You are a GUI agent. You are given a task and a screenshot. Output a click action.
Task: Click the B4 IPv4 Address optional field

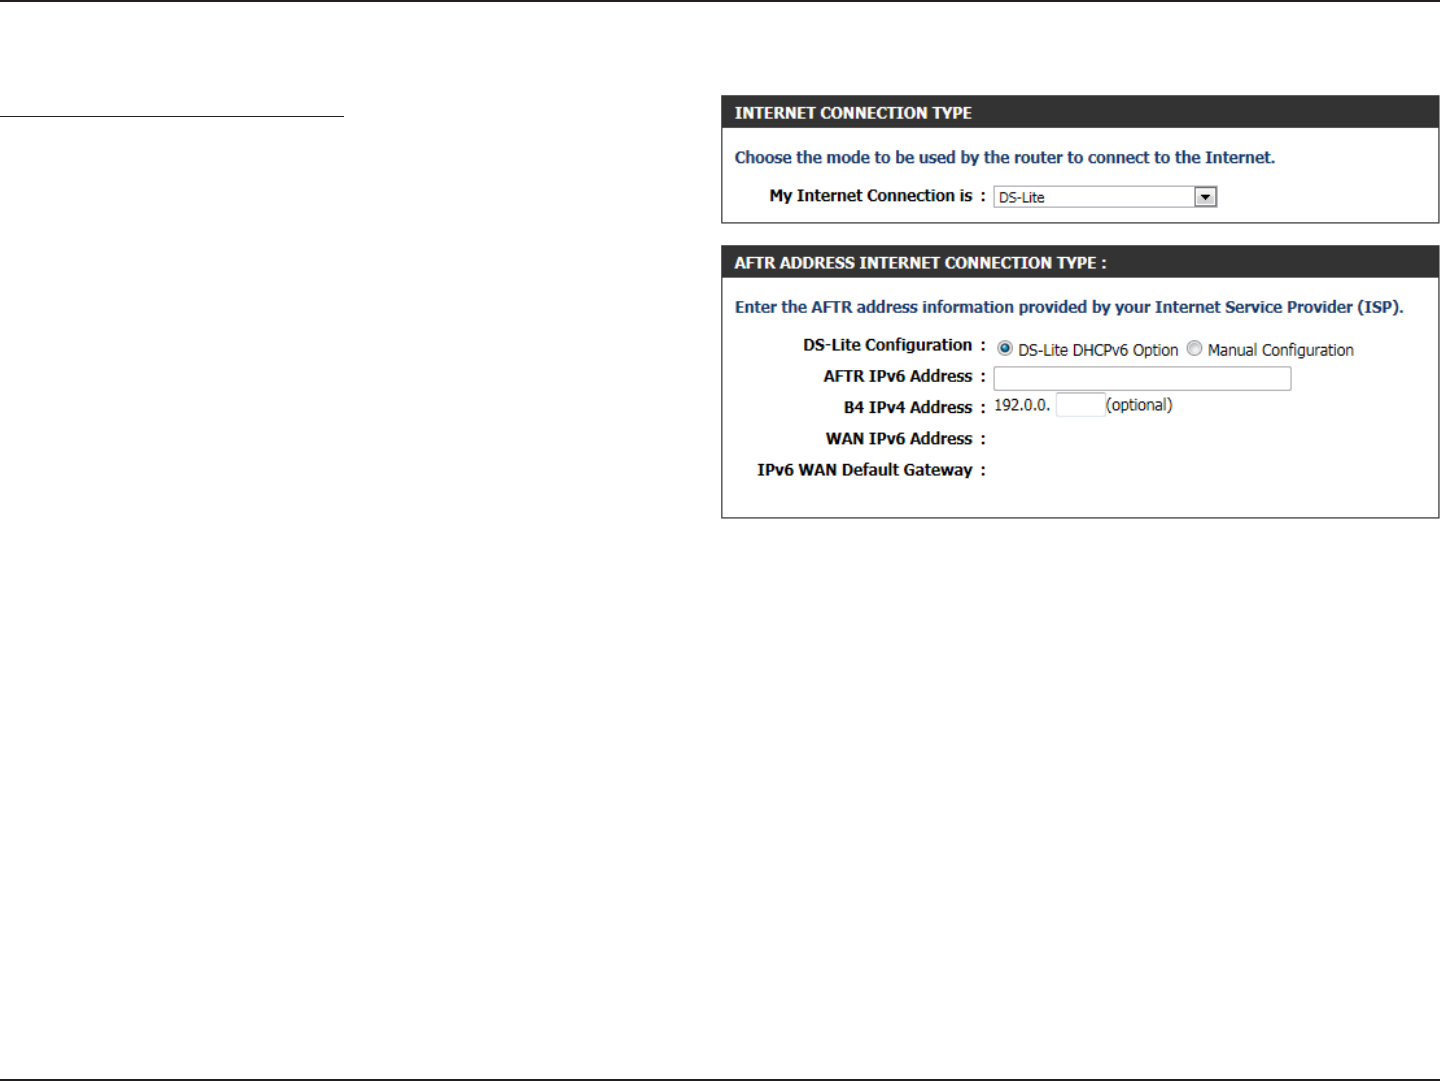point(1080,405)
